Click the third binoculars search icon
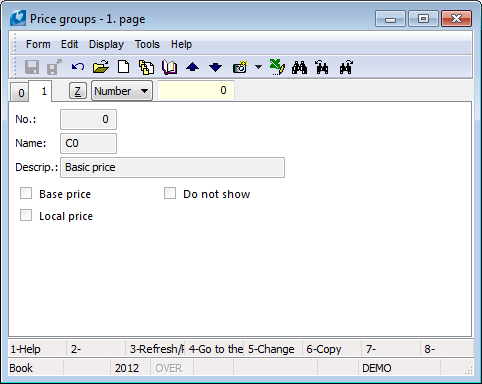The height and width of the screenshot is (384, 482). point(346,67)
